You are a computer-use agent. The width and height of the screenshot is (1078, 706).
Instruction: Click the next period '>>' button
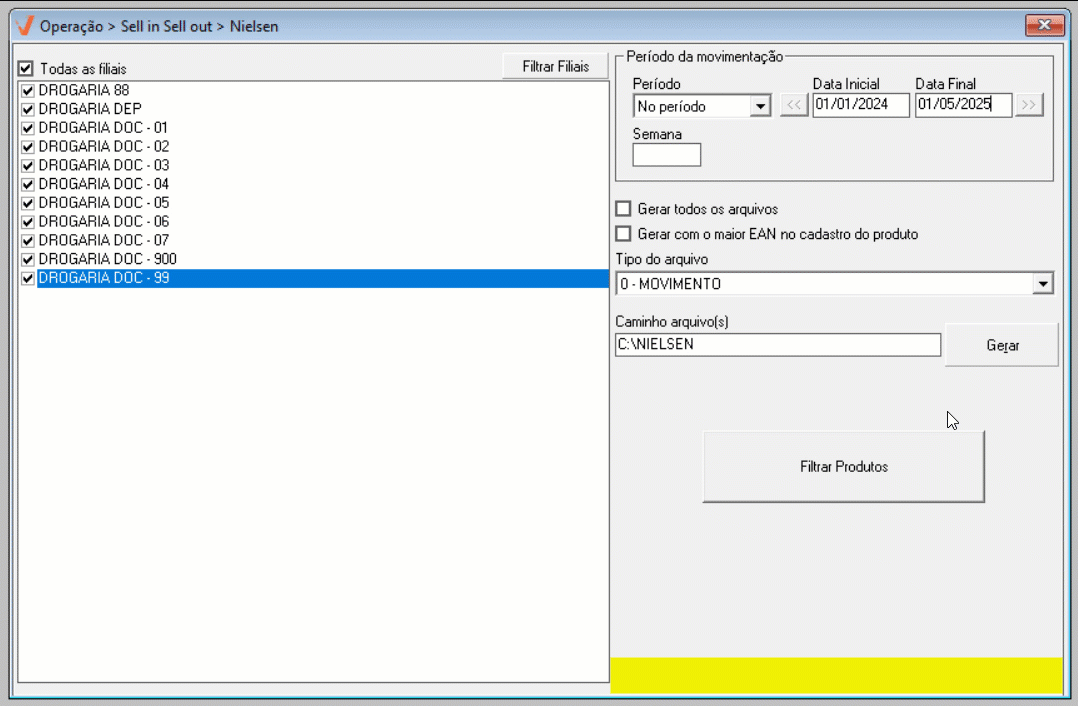point(1028,105)
